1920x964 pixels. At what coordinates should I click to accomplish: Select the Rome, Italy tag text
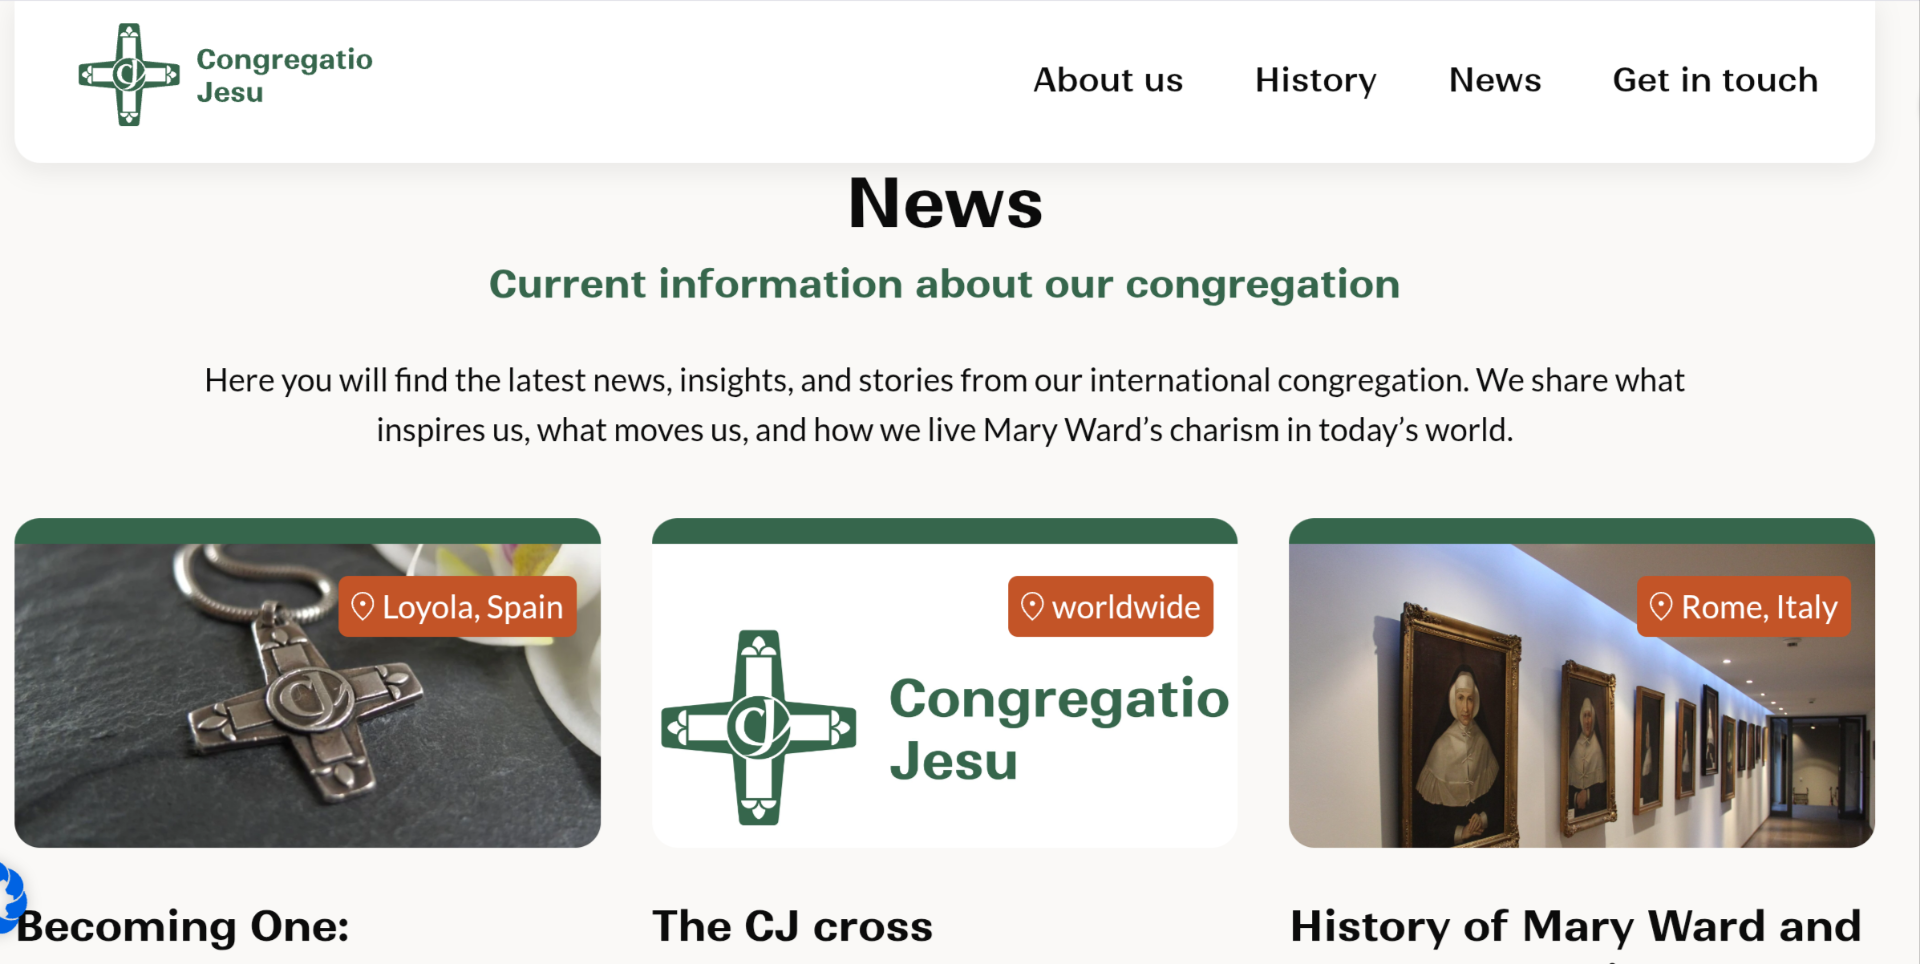tap(1759, 607)
